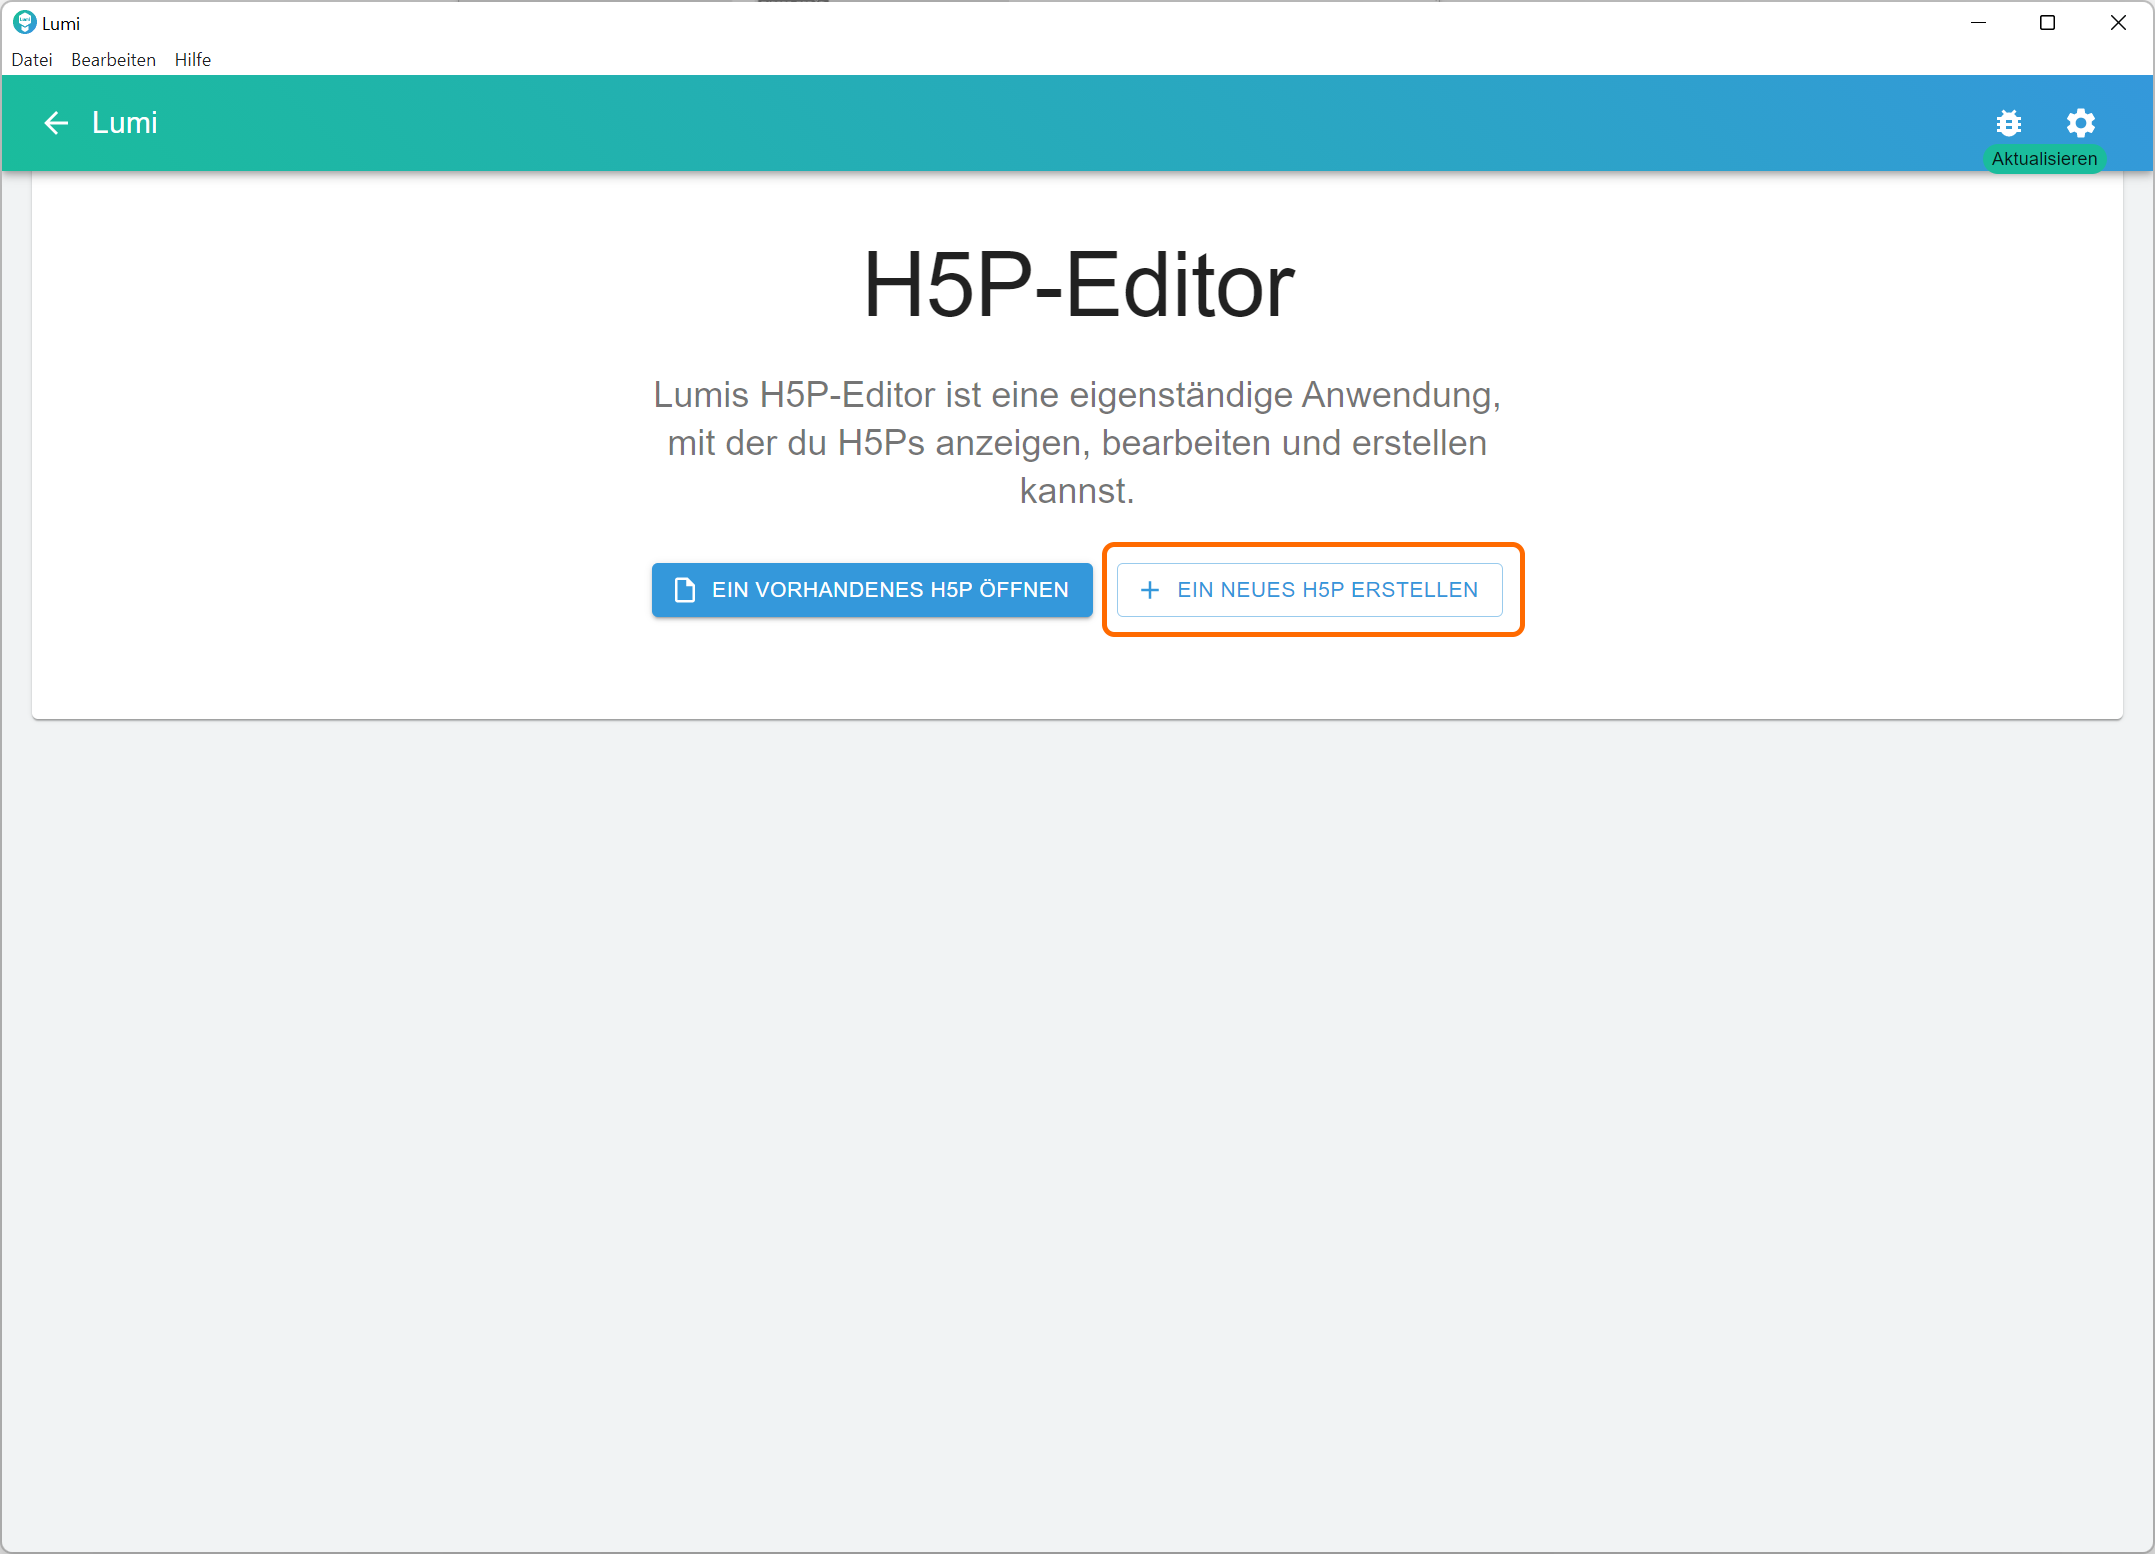Maximize the Lumi window

(2047, 22)
